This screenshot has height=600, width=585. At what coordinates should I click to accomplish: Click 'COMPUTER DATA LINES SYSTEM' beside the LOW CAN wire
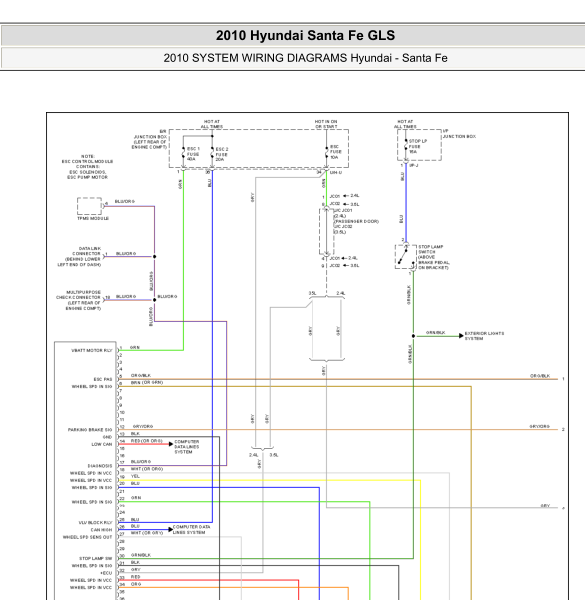point(187,447)
